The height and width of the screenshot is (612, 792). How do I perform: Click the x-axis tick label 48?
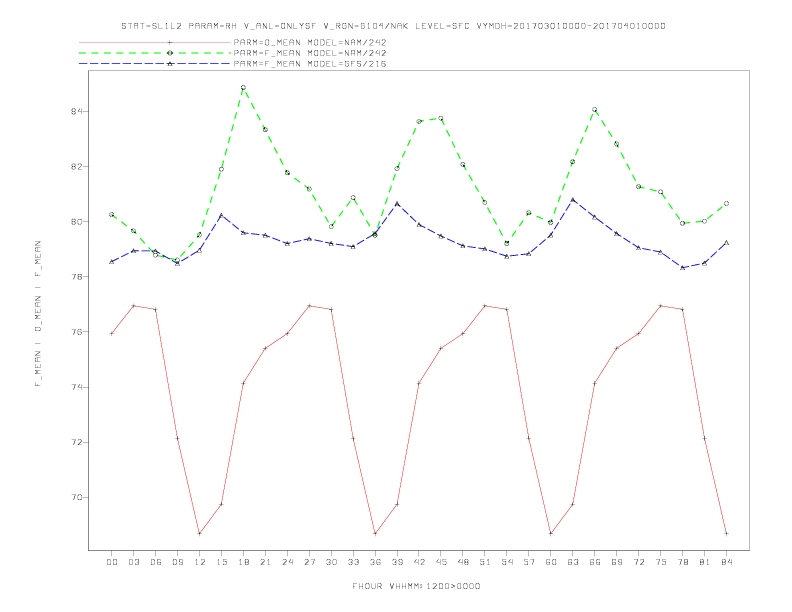pyautogui.click(x=463, y=562)
